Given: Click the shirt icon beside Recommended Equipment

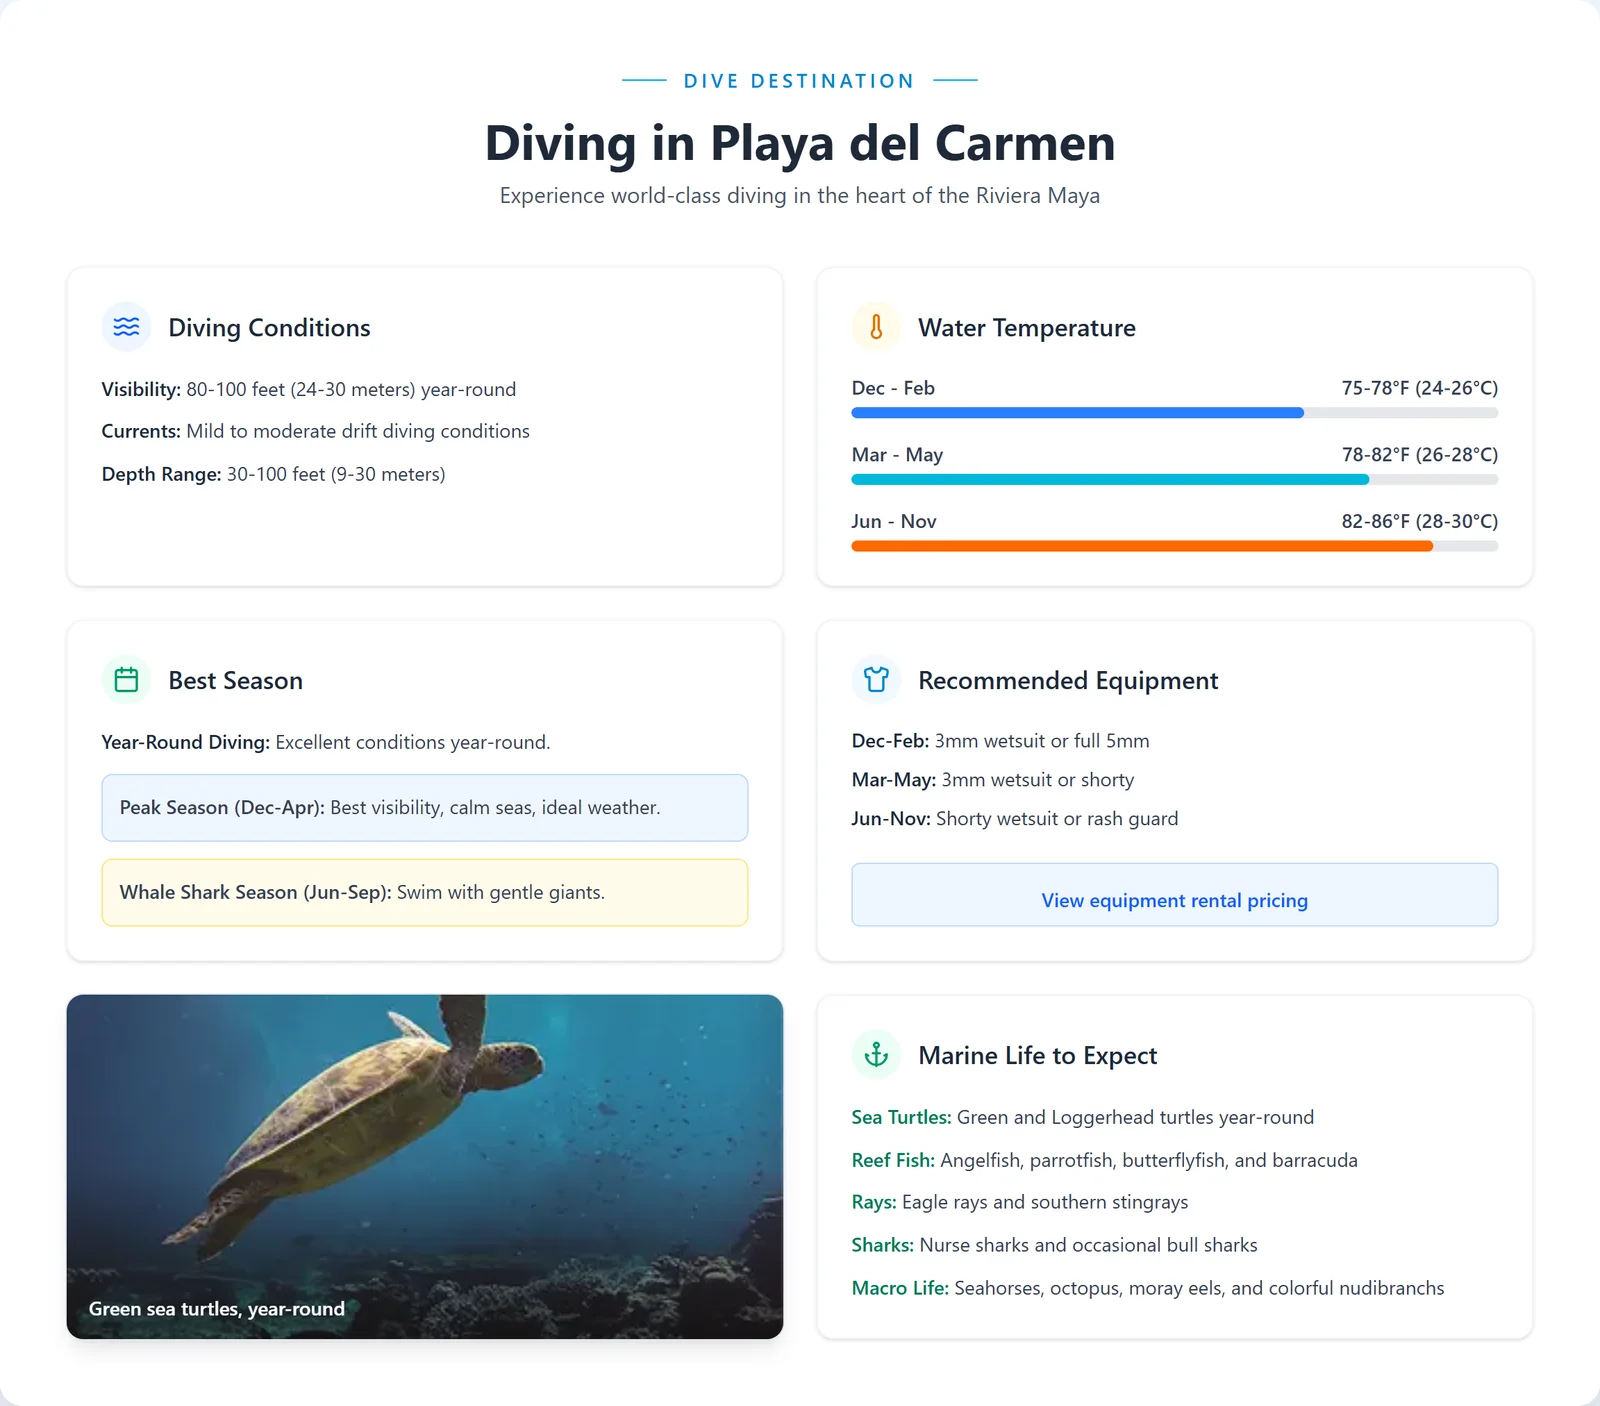Looking at the screenshot, I should coord(876,680).
